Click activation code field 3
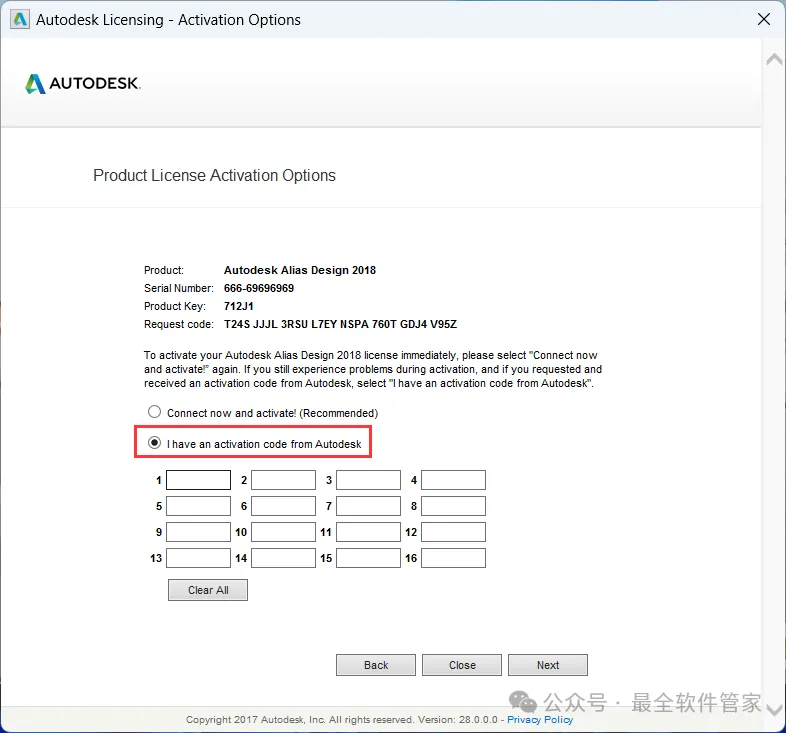 click(368, 480)
